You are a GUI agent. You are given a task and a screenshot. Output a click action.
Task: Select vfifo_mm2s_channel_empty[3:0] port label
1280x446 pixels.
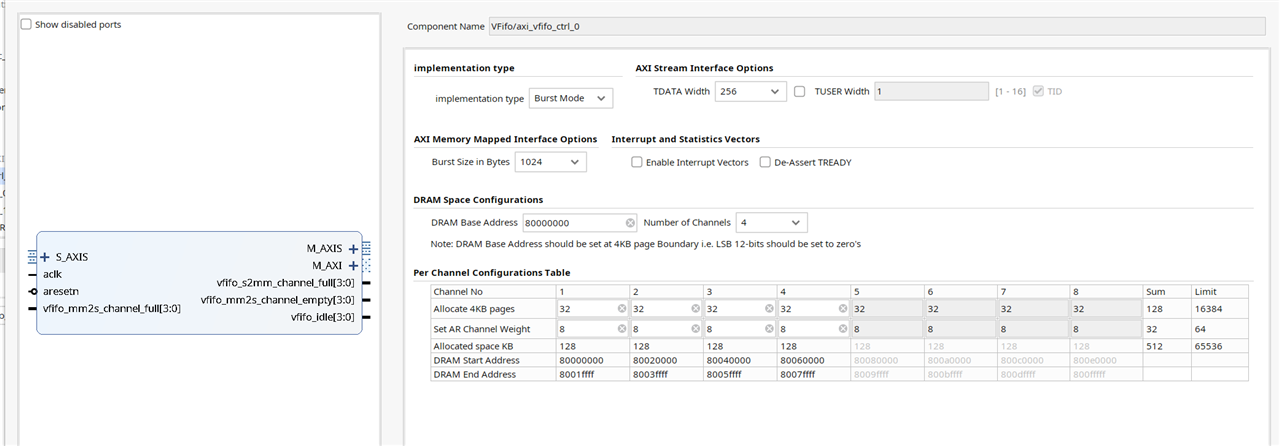coord(277,300)
